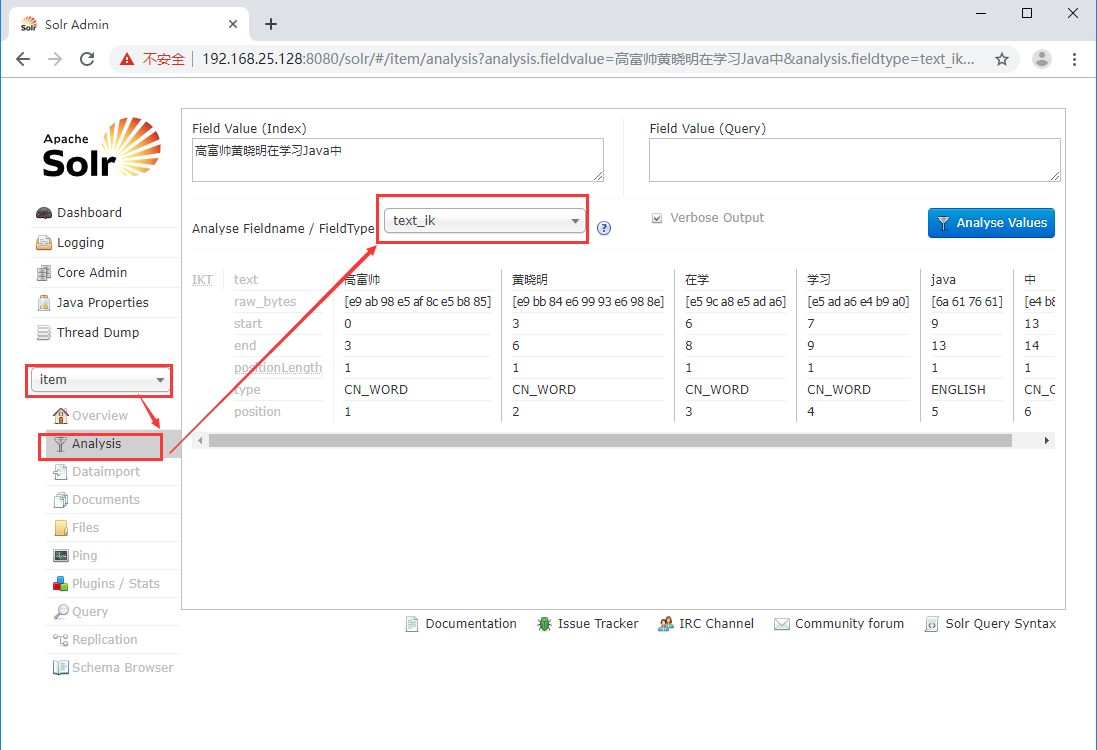Open Core Admin
Viewport: 1097px width, 750px height.
(92, 273)
